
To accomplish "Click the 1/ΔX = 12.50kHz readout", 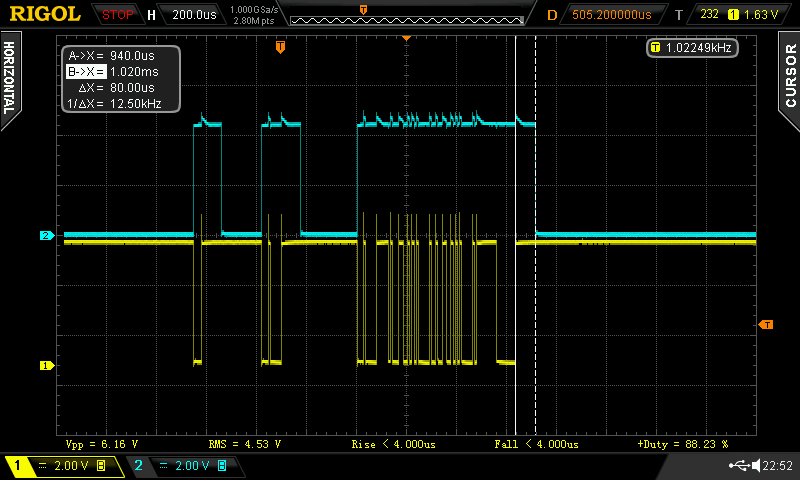I will pyautogui.click(x=114, y=104).
